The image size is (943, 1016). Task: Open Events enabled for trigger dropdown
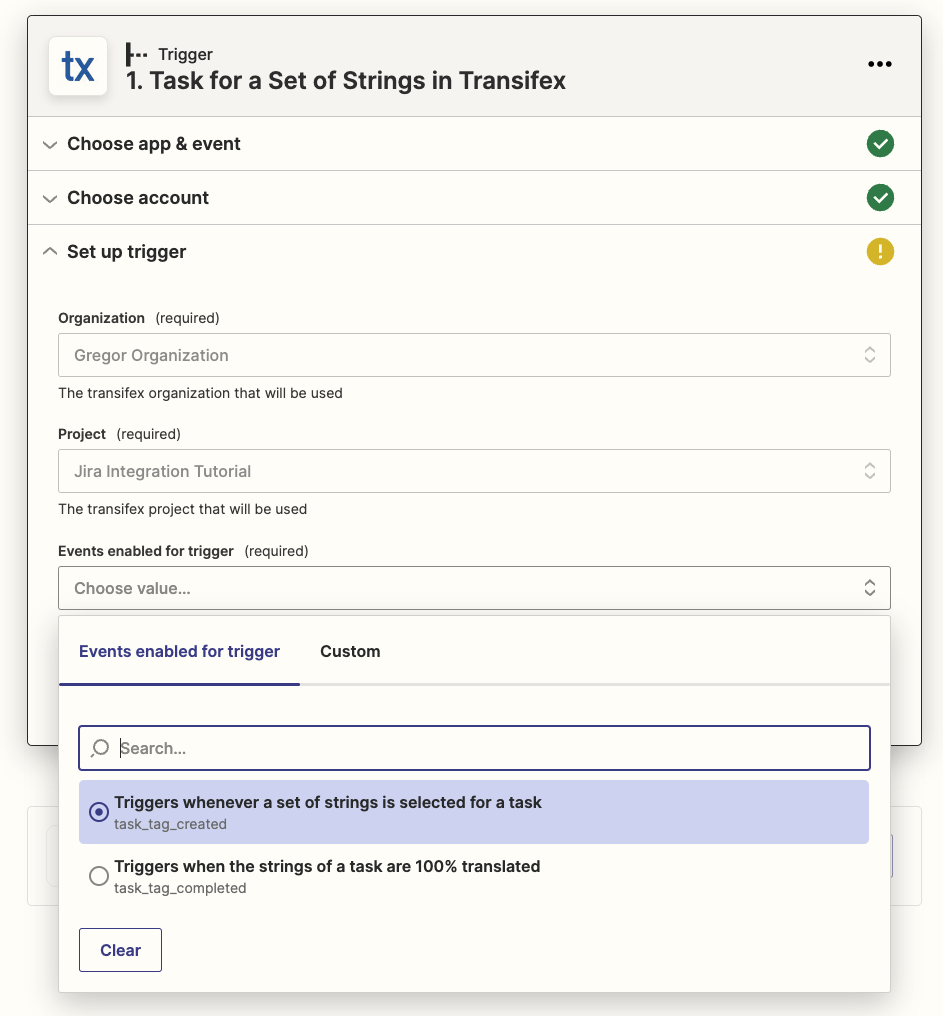click(474, 588)
